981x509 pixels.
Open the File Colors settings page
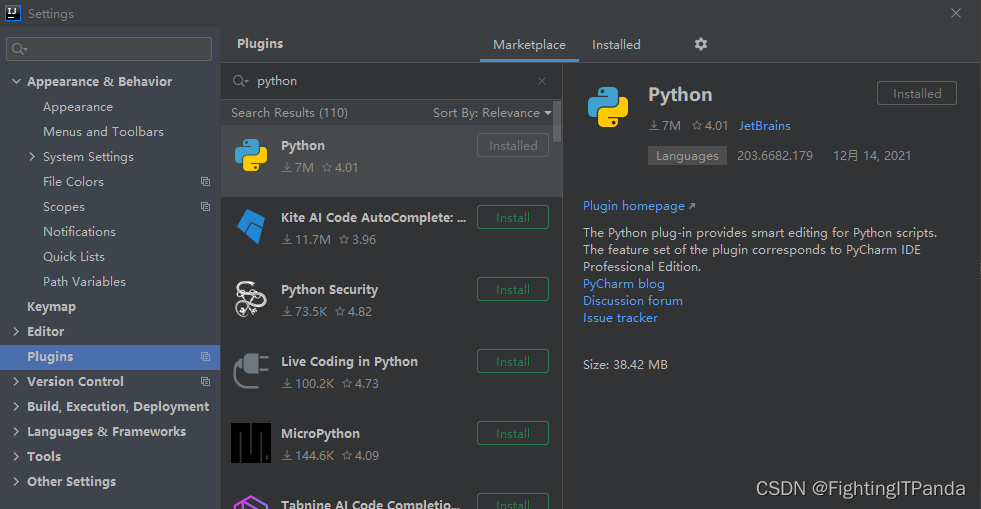(x=73, y=181)
